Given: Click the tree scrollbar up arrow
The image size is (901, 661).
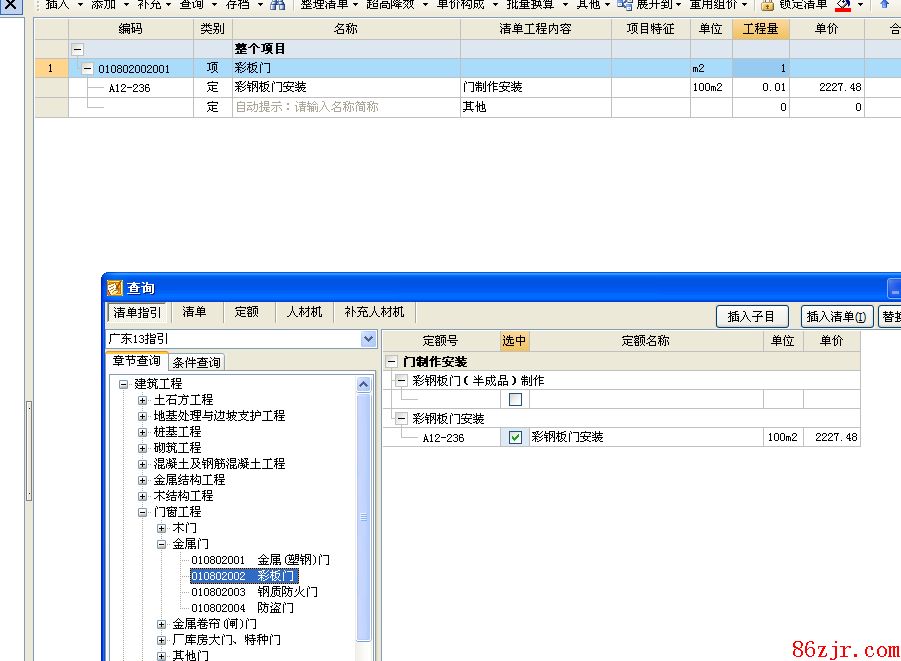Looking at the screenshot, I should (364, 384).
